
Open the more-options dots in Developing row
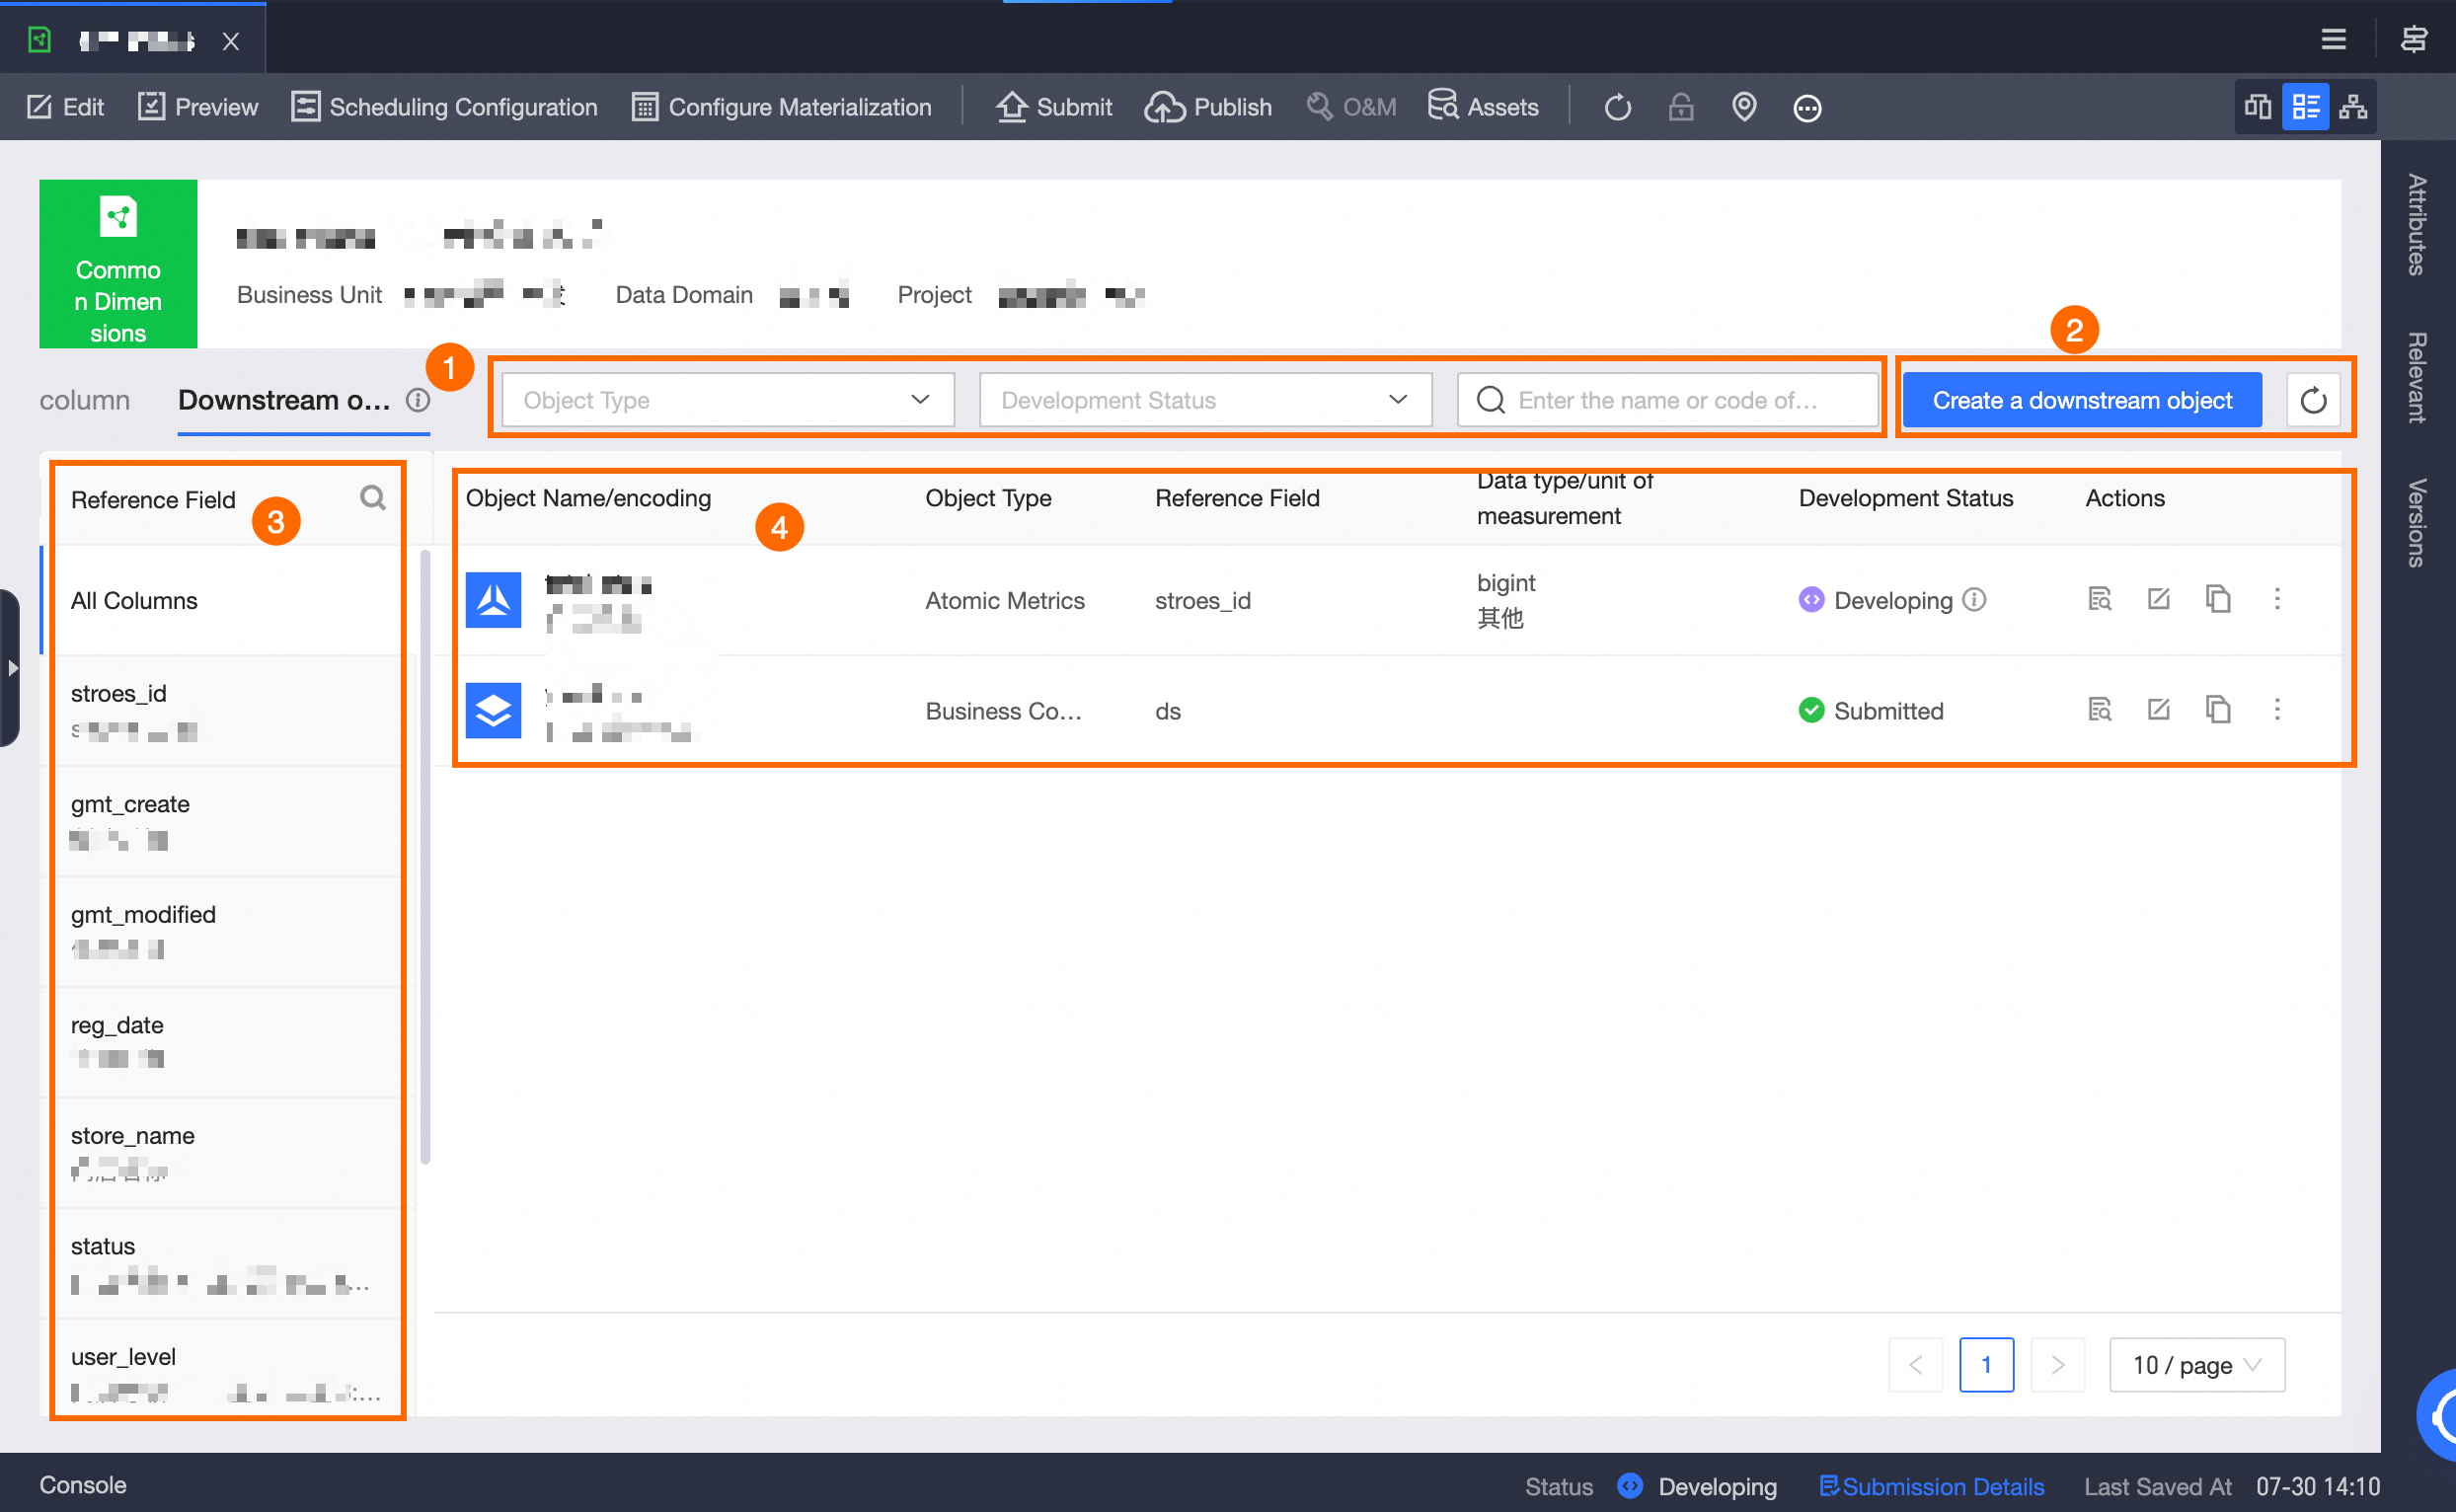[x=2277, y=599]
